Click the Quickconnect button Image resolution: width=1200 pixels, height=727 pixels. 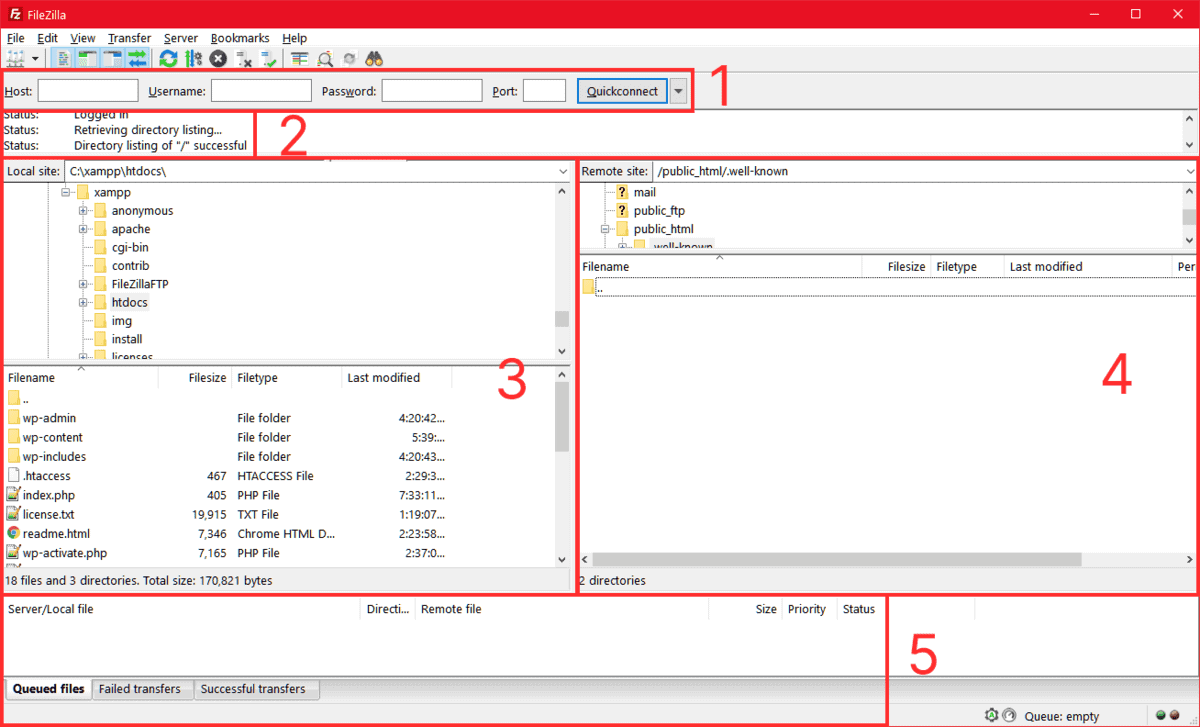(x=621, y=90)
